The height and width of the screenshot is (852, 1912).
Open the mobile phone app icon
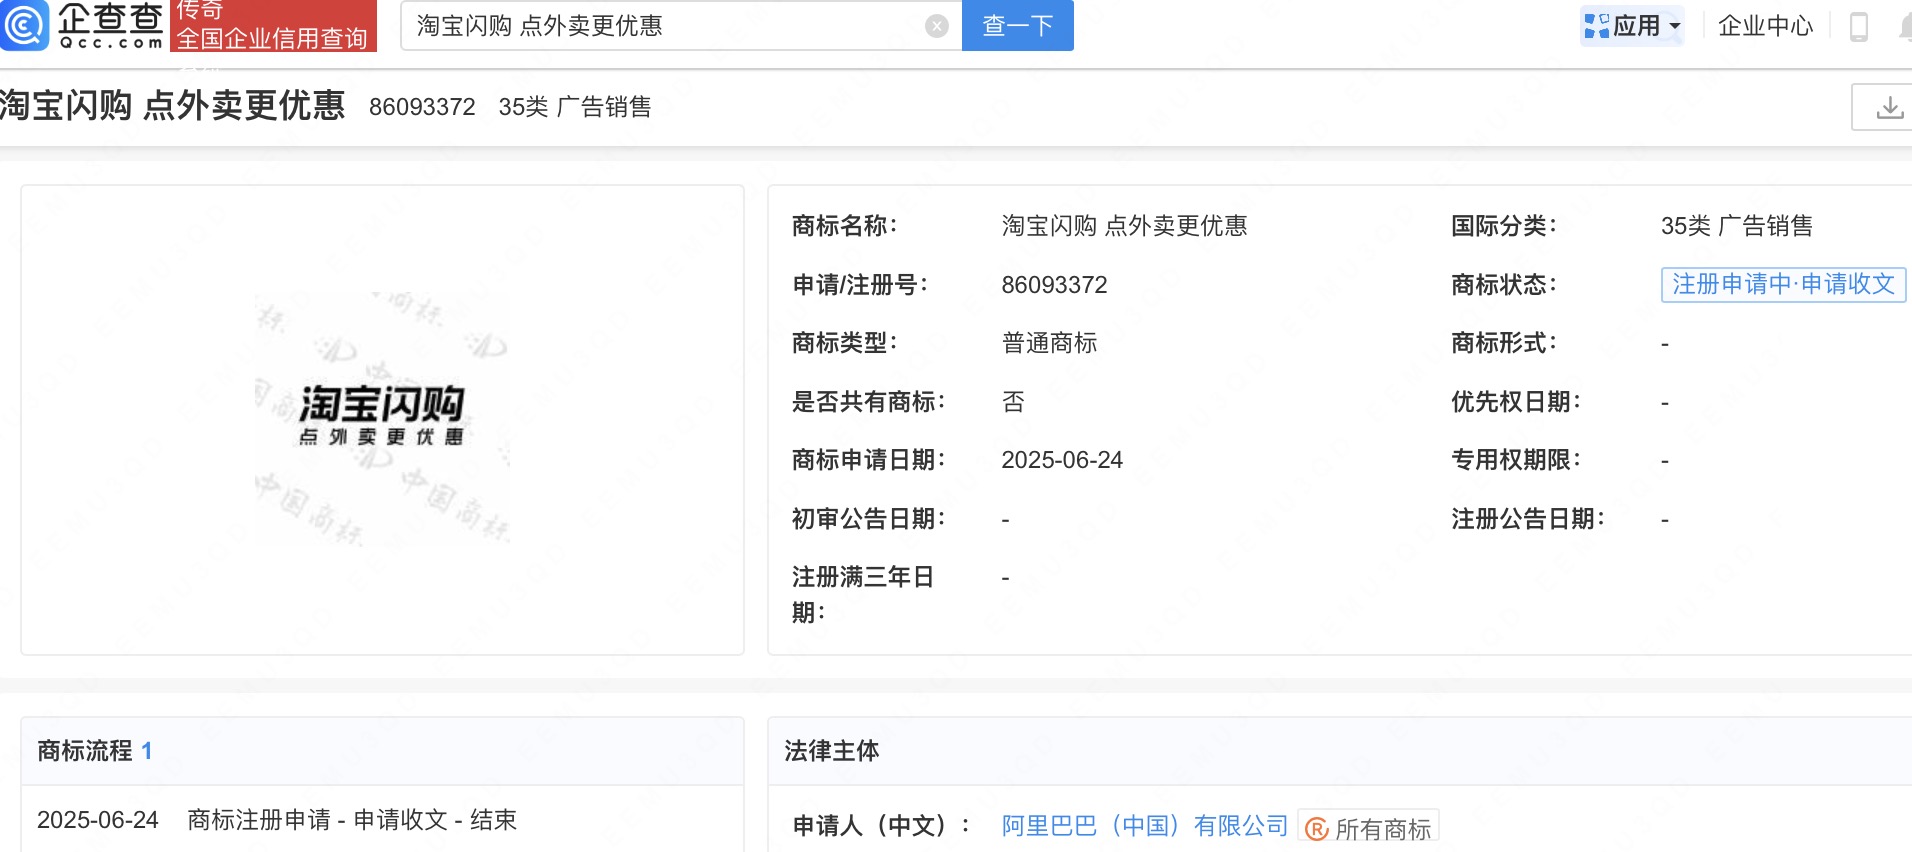point(1859,27)
